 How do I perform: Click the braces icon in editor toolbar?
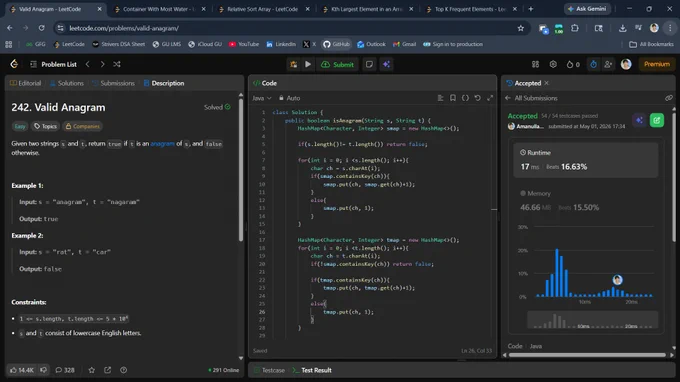[465, 98]
